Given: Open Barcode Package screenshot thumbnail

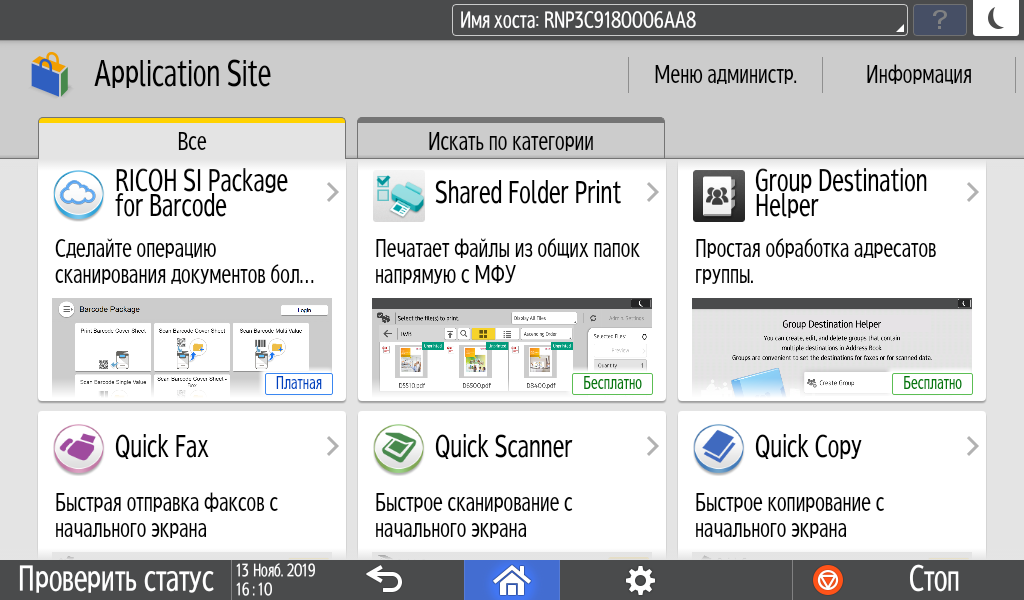Looking at the screenshot, I should tap(192, 347).
